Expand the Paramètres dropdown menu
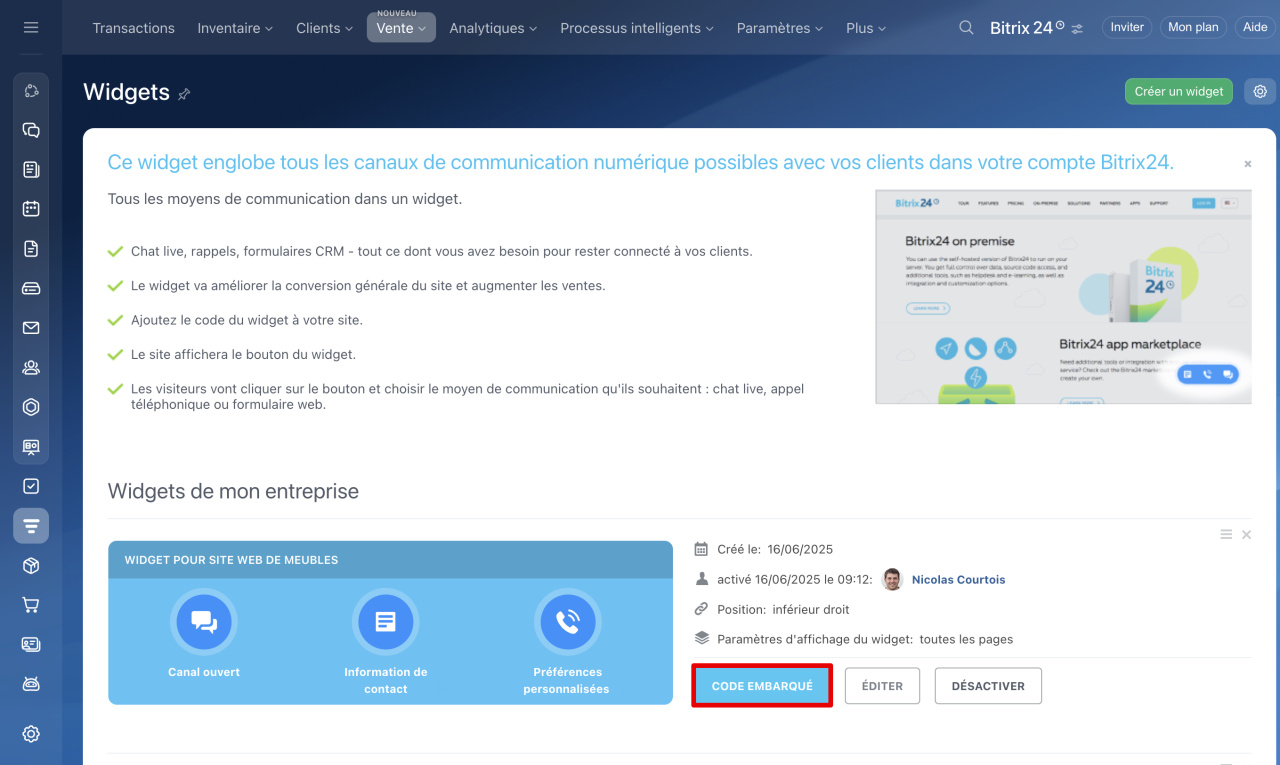 (780, 28)
